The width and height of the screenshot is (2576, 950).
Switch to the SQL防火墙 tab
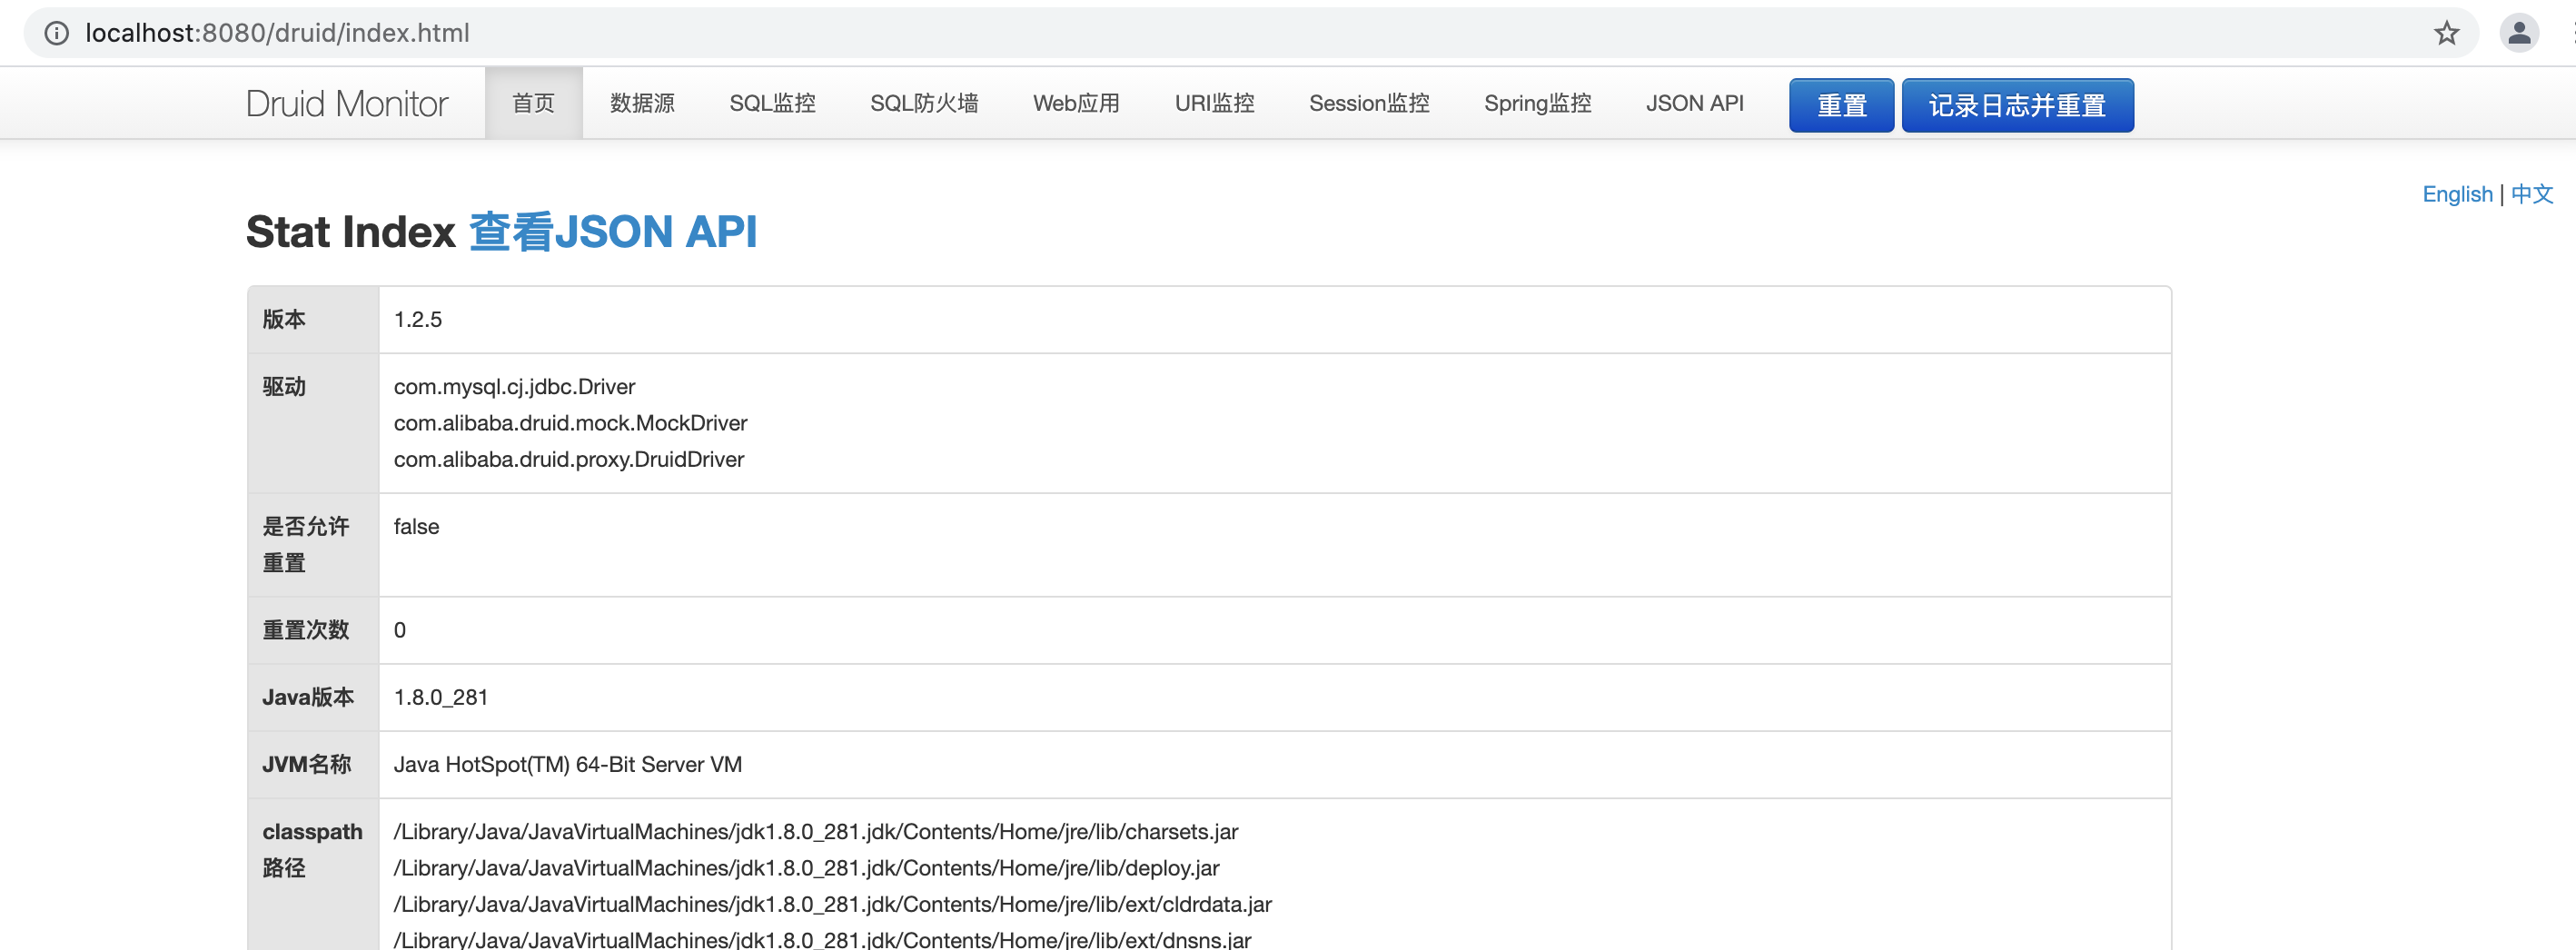[x=925, y=103]
